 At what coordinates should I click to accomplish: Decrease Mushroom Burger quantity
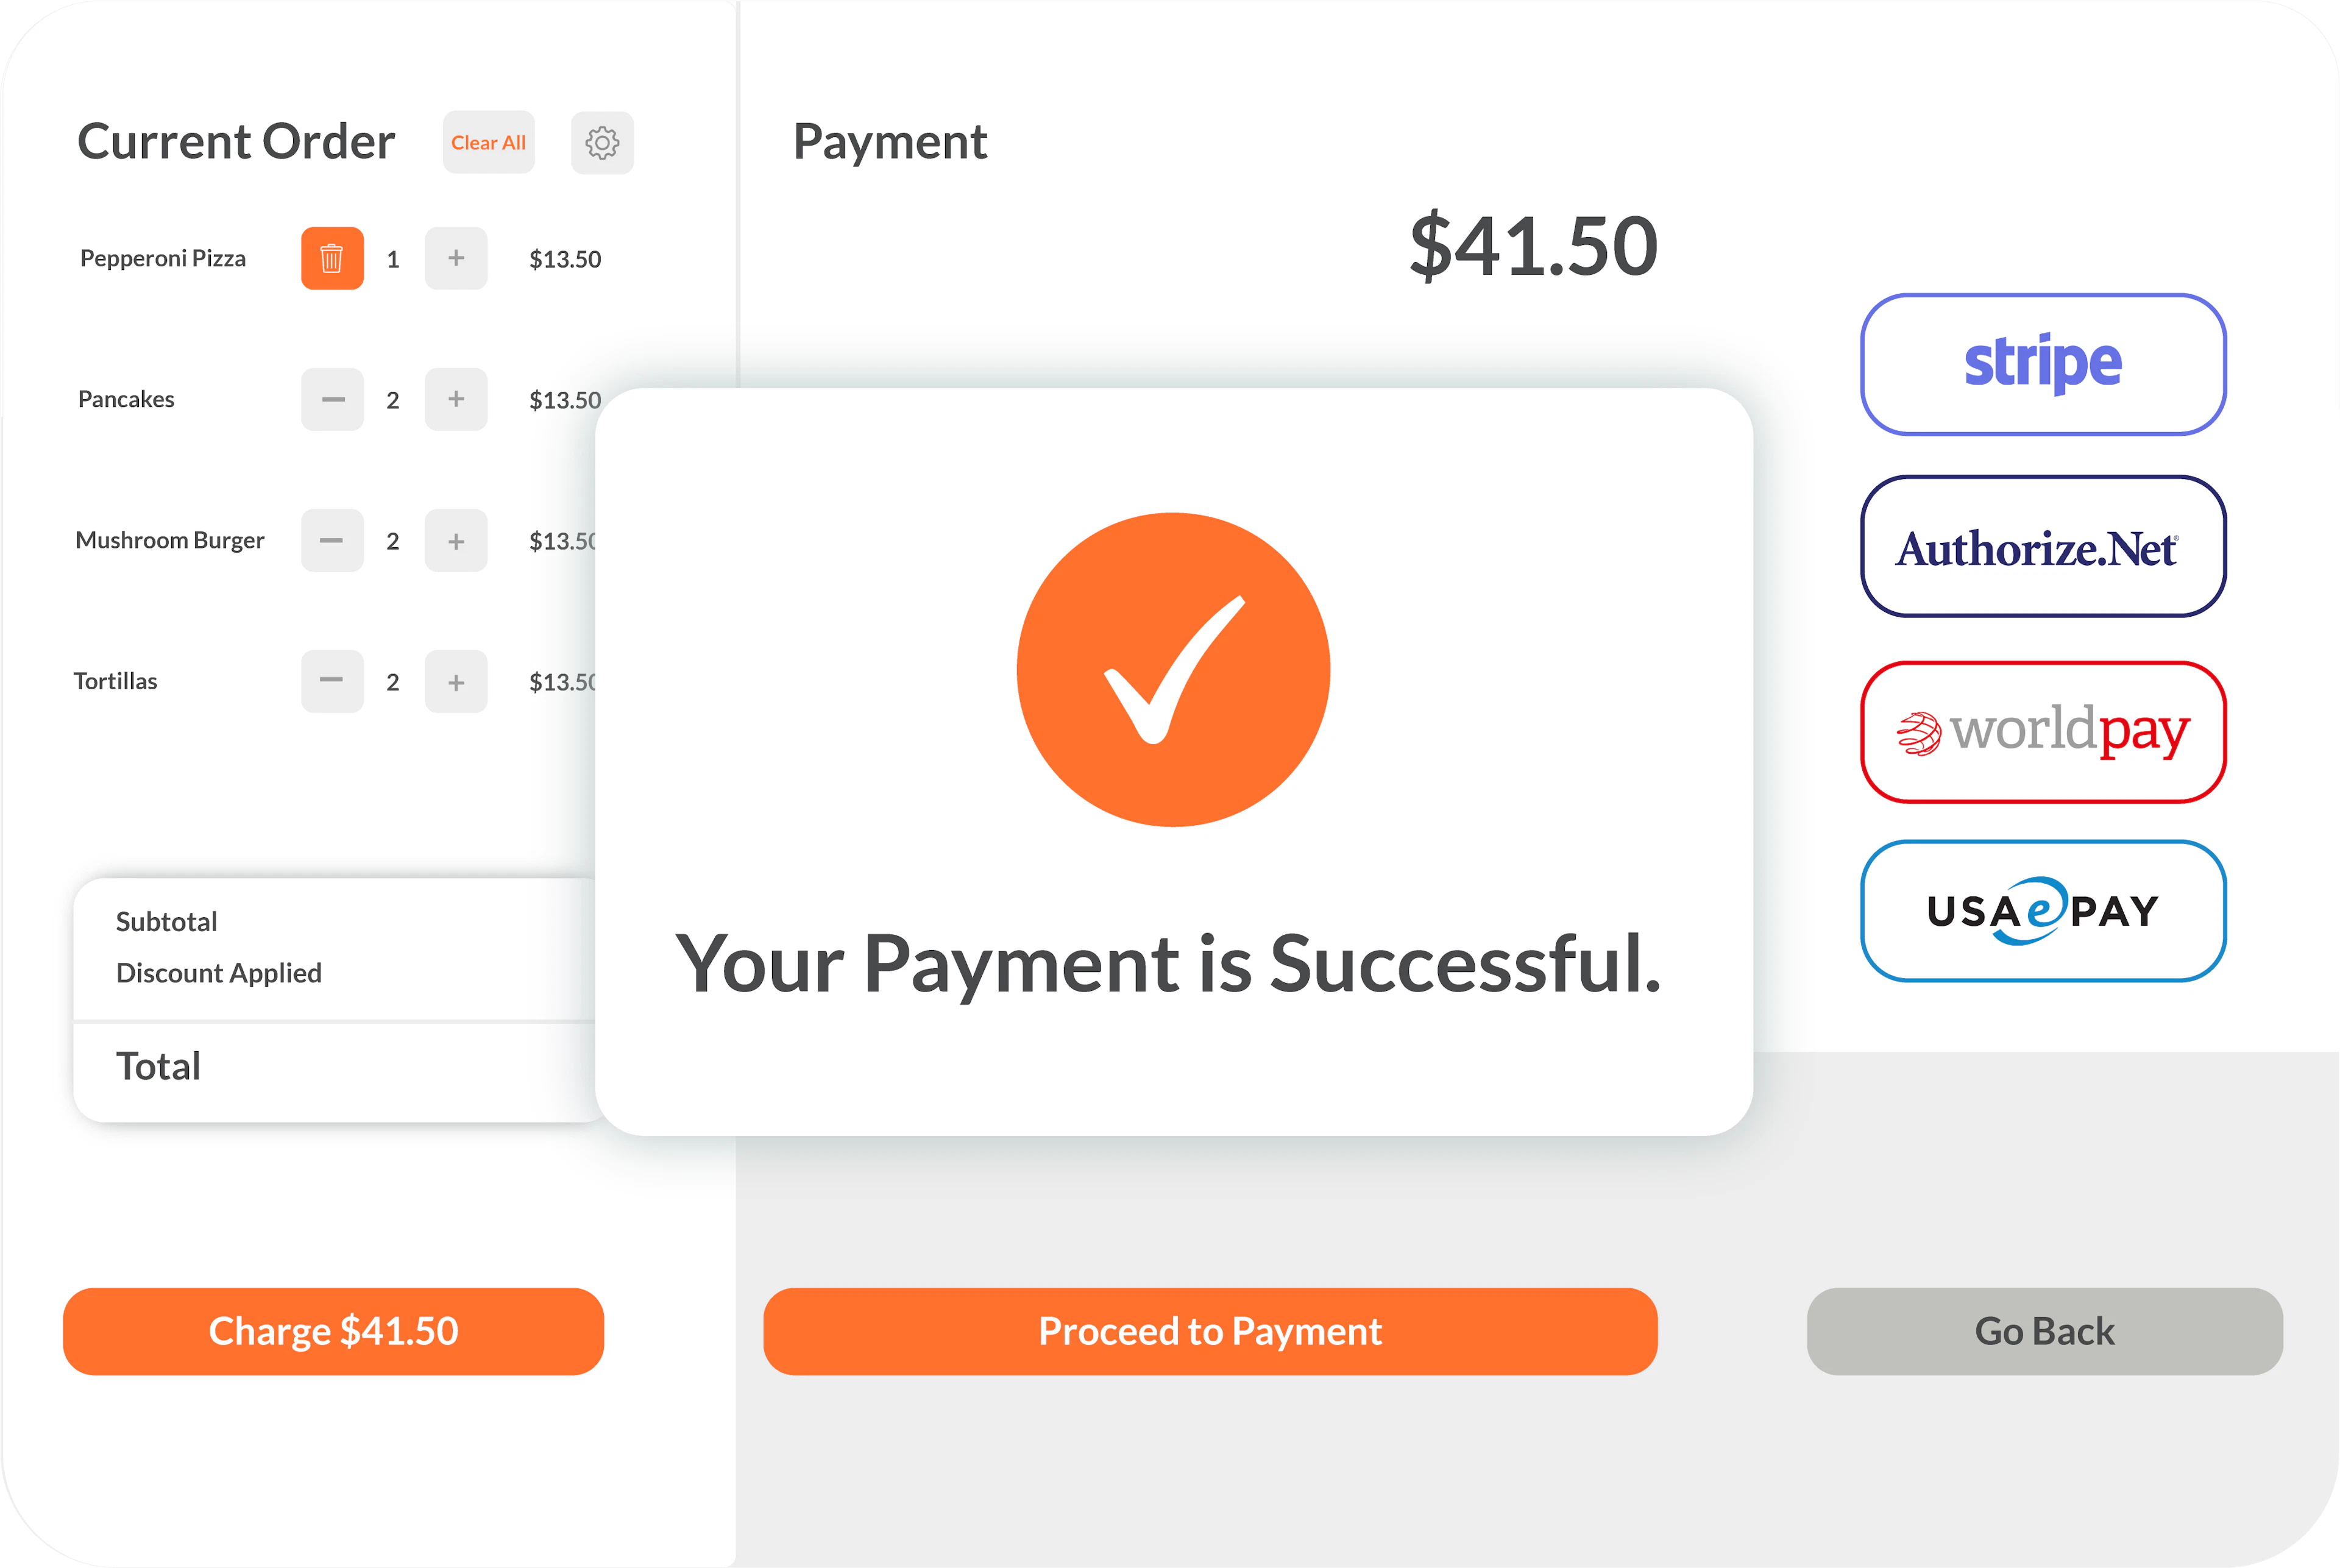pyautogui.click(x=332, y=540)
